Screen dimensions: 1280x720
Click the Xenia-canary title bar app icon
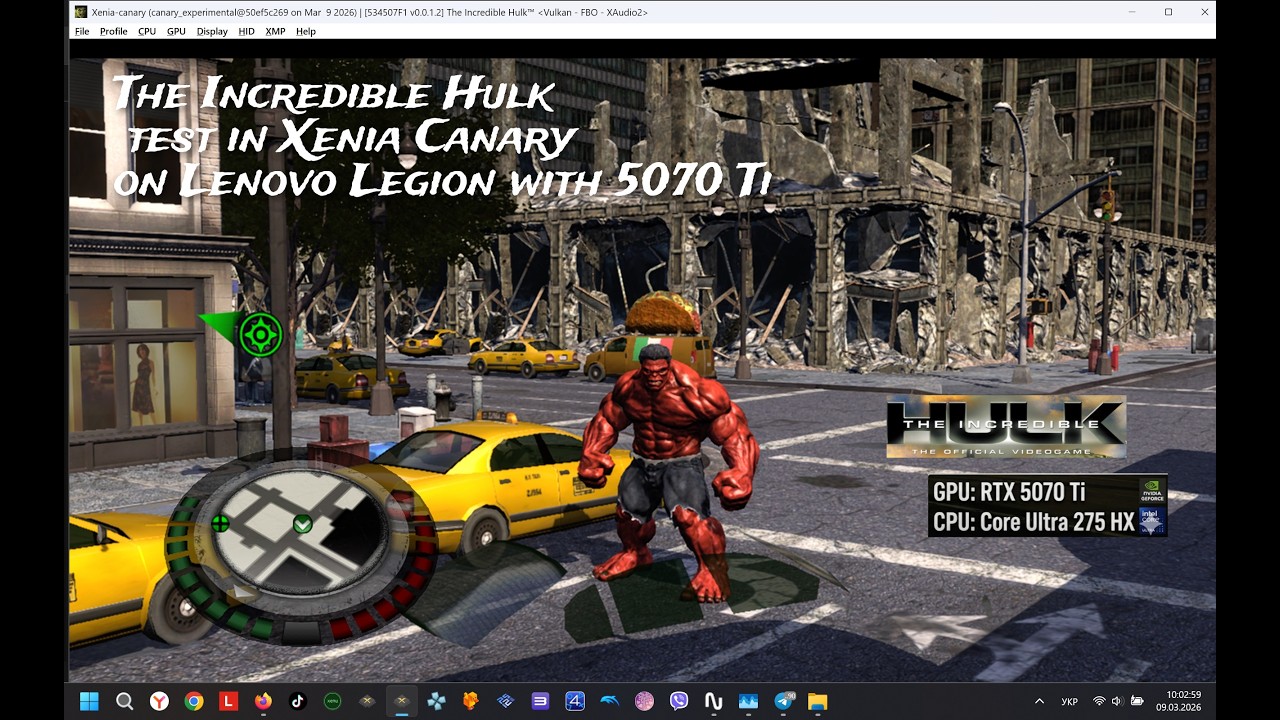(81, 12)
